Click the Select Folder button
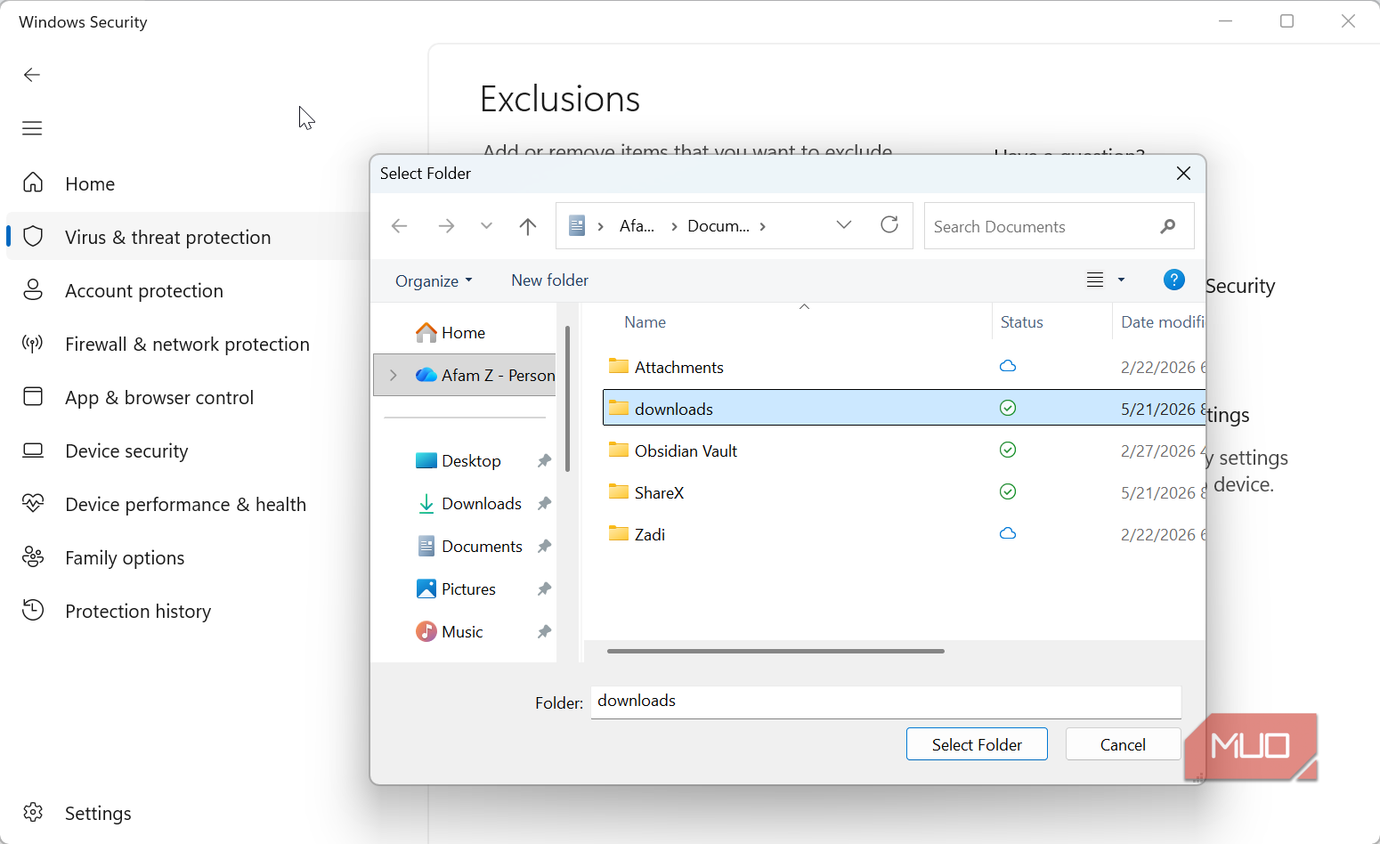This screenshot has width=1380, height=844. [977, 745]
